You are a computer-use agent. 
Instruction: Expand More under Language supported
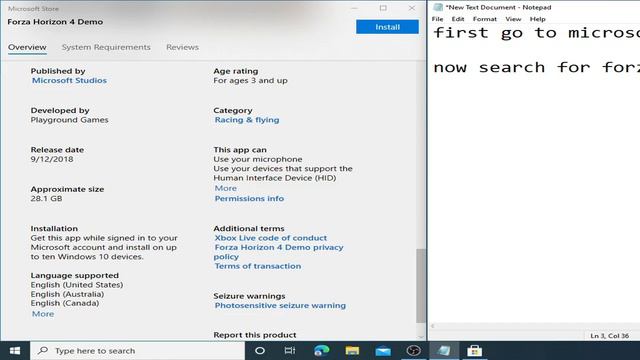tap(43, 314)
